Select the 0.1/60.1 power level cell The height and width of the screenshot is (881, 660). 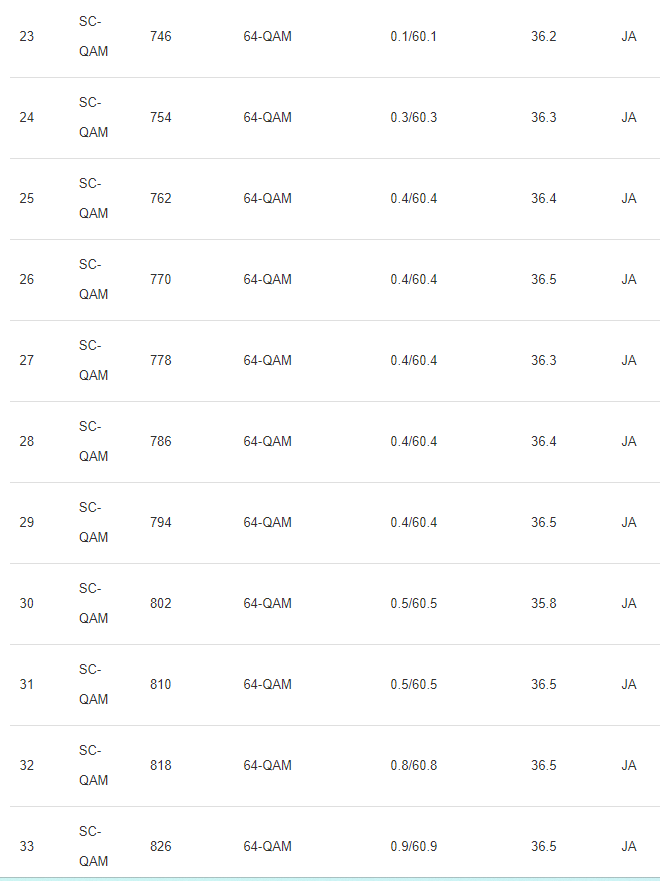tap(413, 37)
